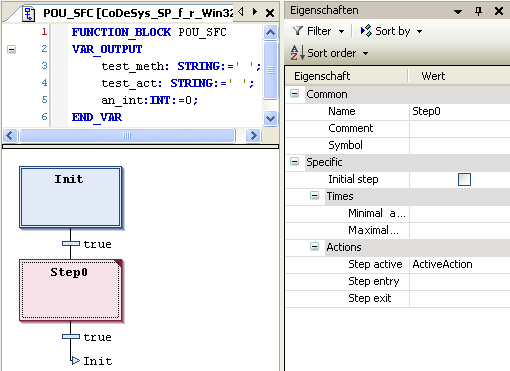Screen dimensions: 510x371
Task: Select the Comment property row label
Action: point(351,128)
